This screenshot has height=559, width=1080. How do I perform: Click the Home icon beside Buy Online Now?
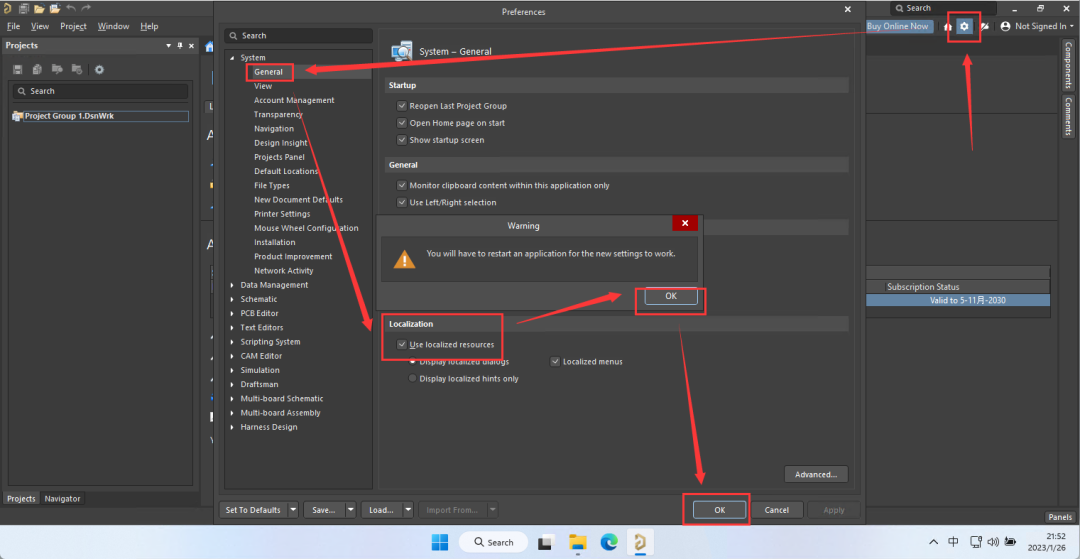pos(948,26)
